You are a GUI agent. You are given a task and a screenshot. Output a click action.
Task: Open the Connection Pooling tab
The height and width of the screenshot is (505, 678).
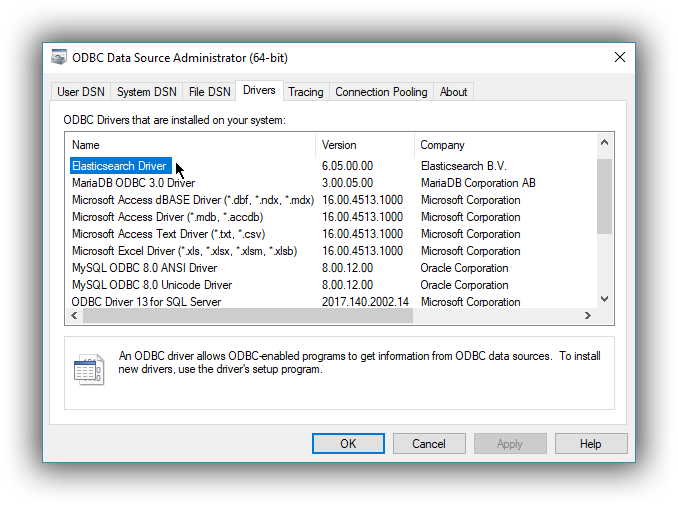(x=381, y=92)
